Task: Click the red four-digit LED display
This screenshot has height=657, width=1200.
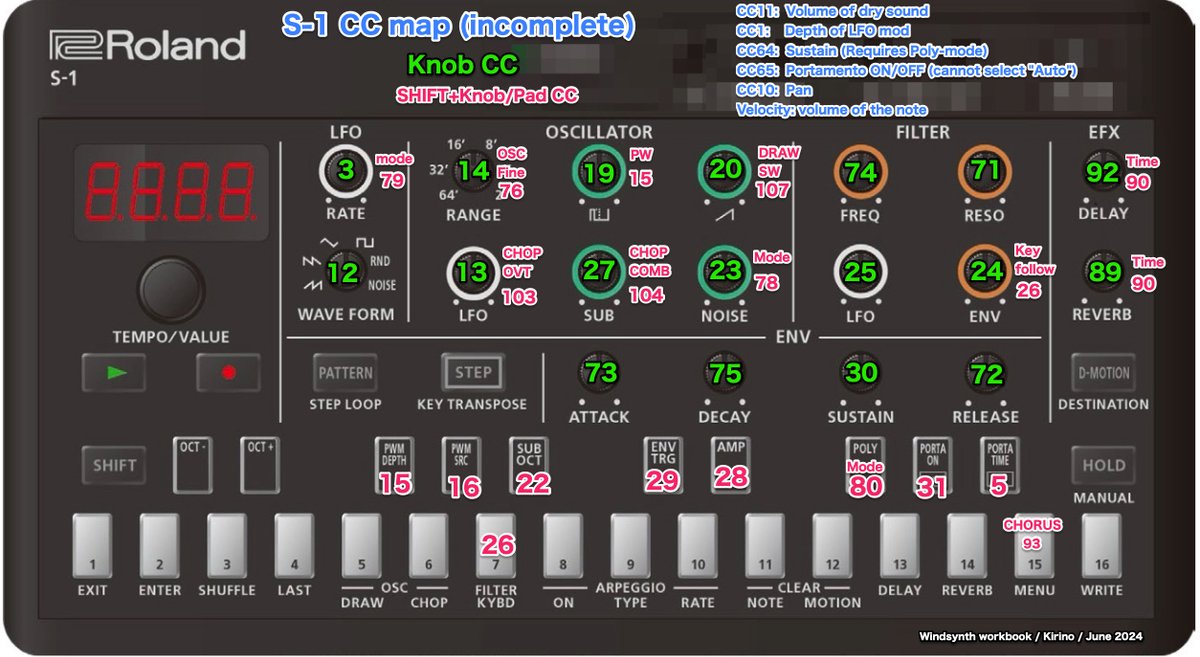Action: tap(169, 193)
